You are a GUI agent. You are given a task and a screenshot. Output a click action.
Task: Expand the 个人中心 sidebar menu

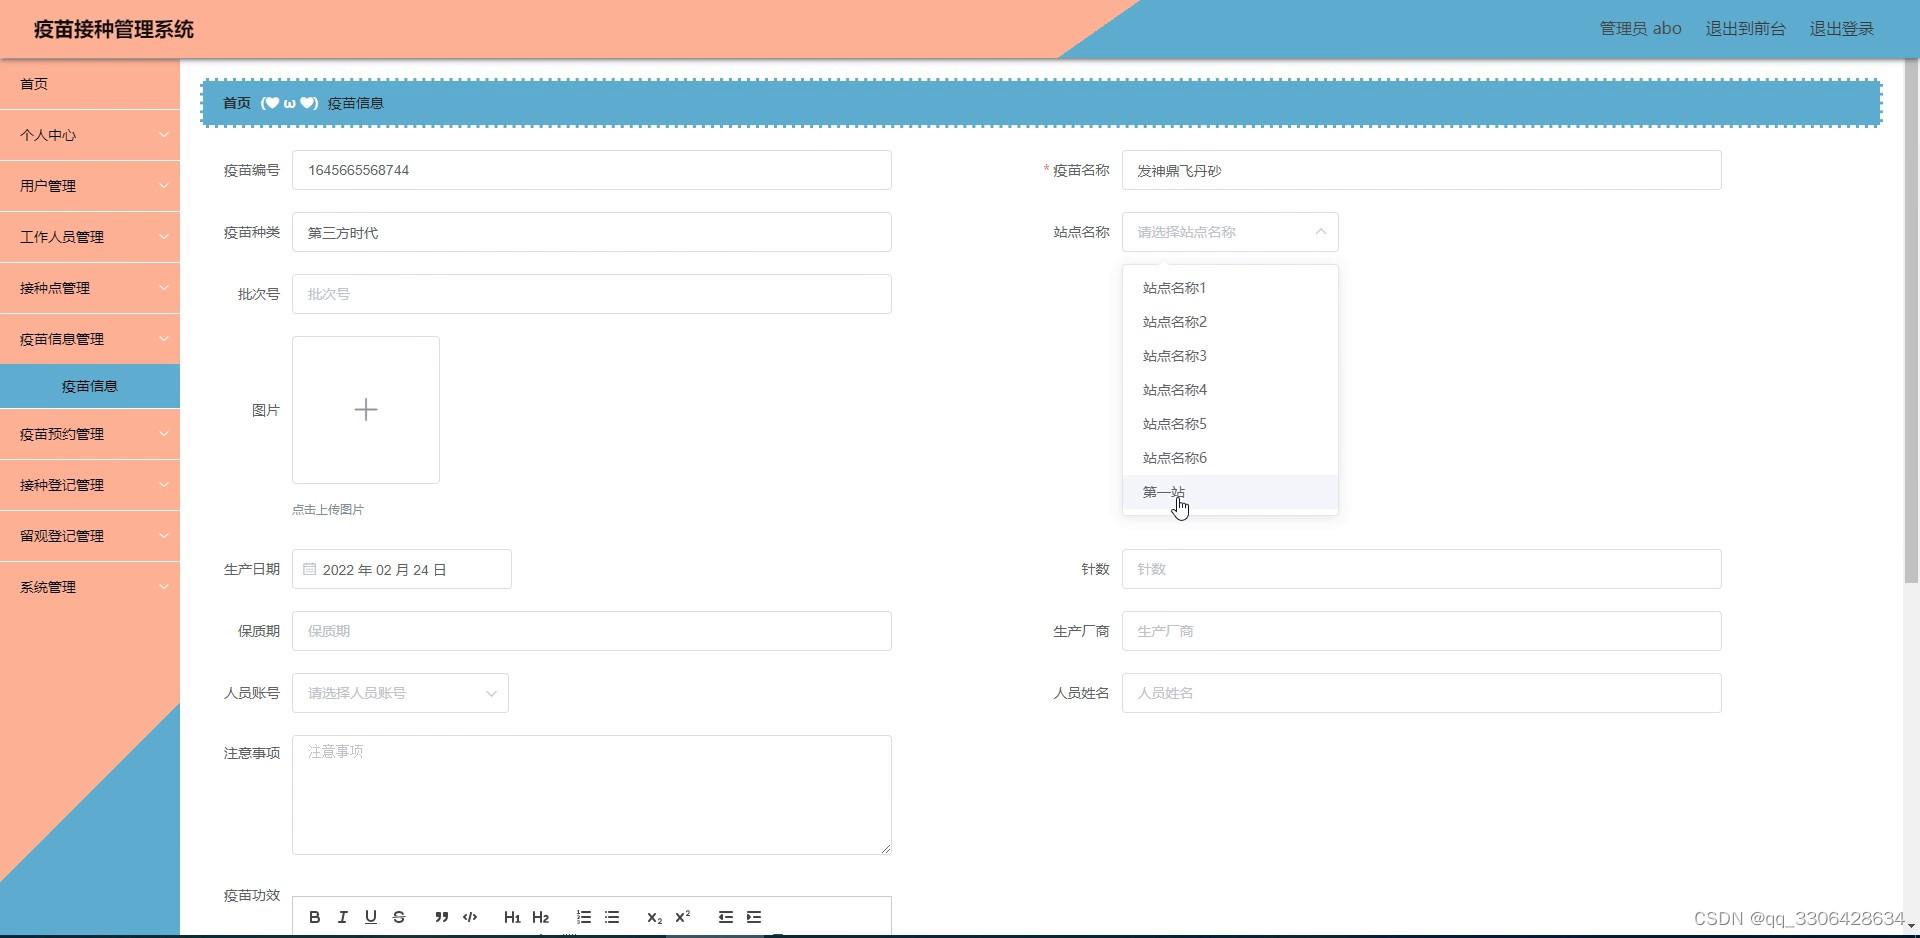tap(90, 135)
